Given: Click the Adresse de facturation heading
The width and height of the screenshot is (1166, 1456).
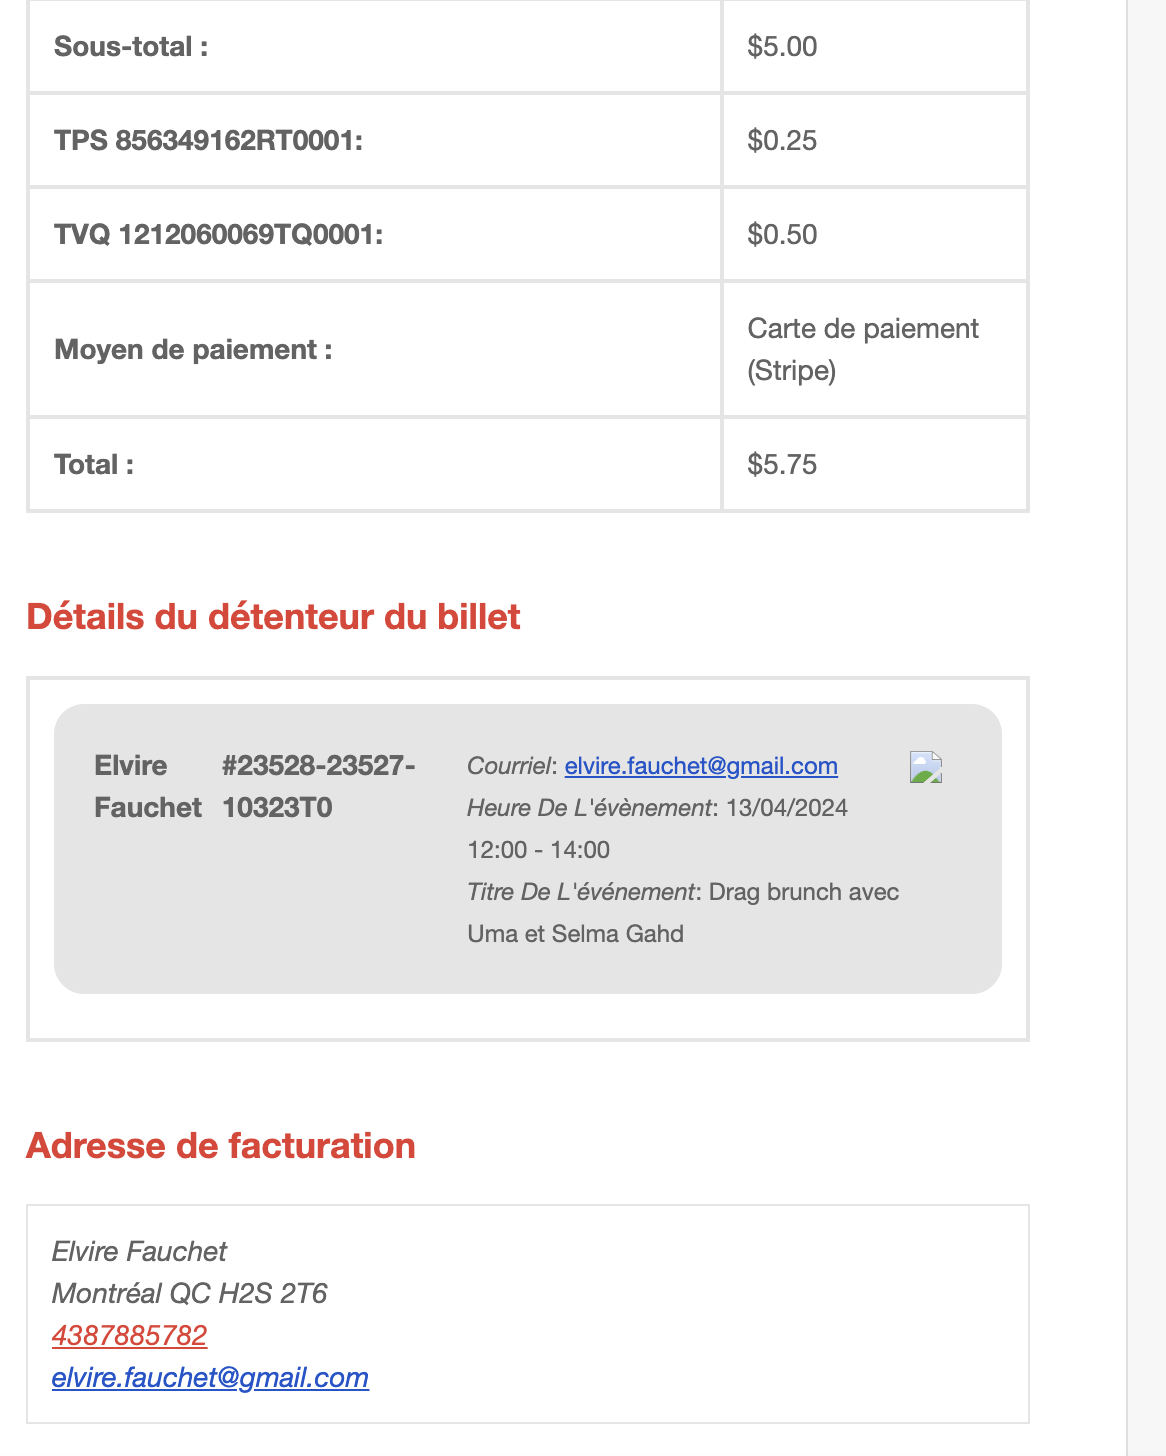Looking at the screenshot, I should (221, 1145).
